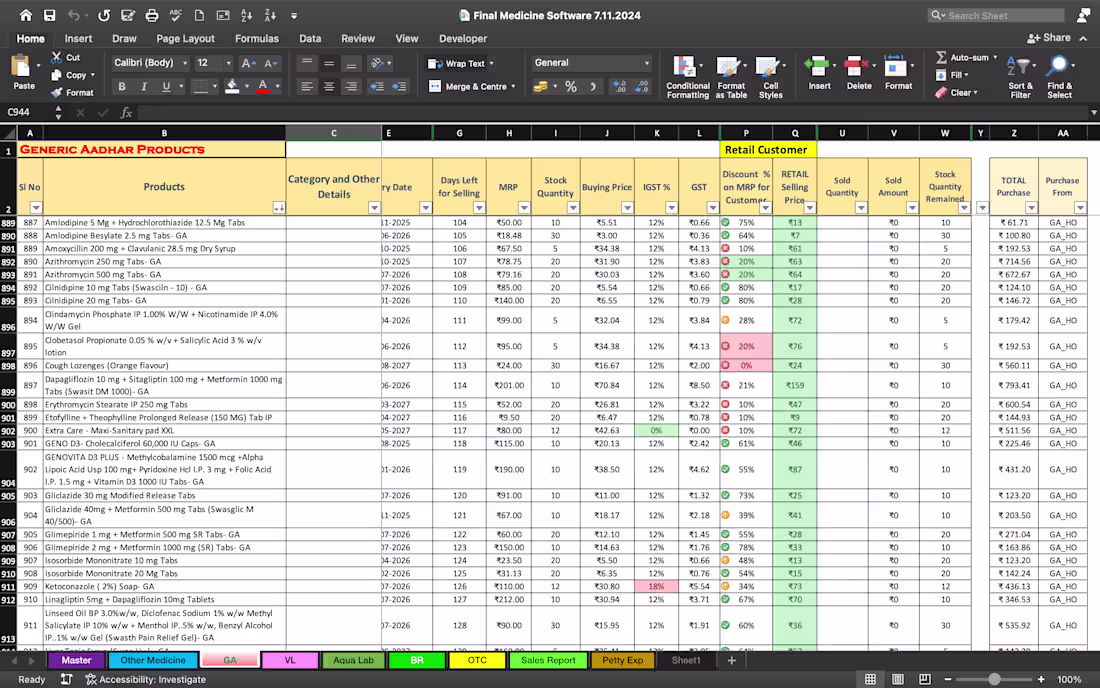Open the fill colour swatch

tap(232, 86)
